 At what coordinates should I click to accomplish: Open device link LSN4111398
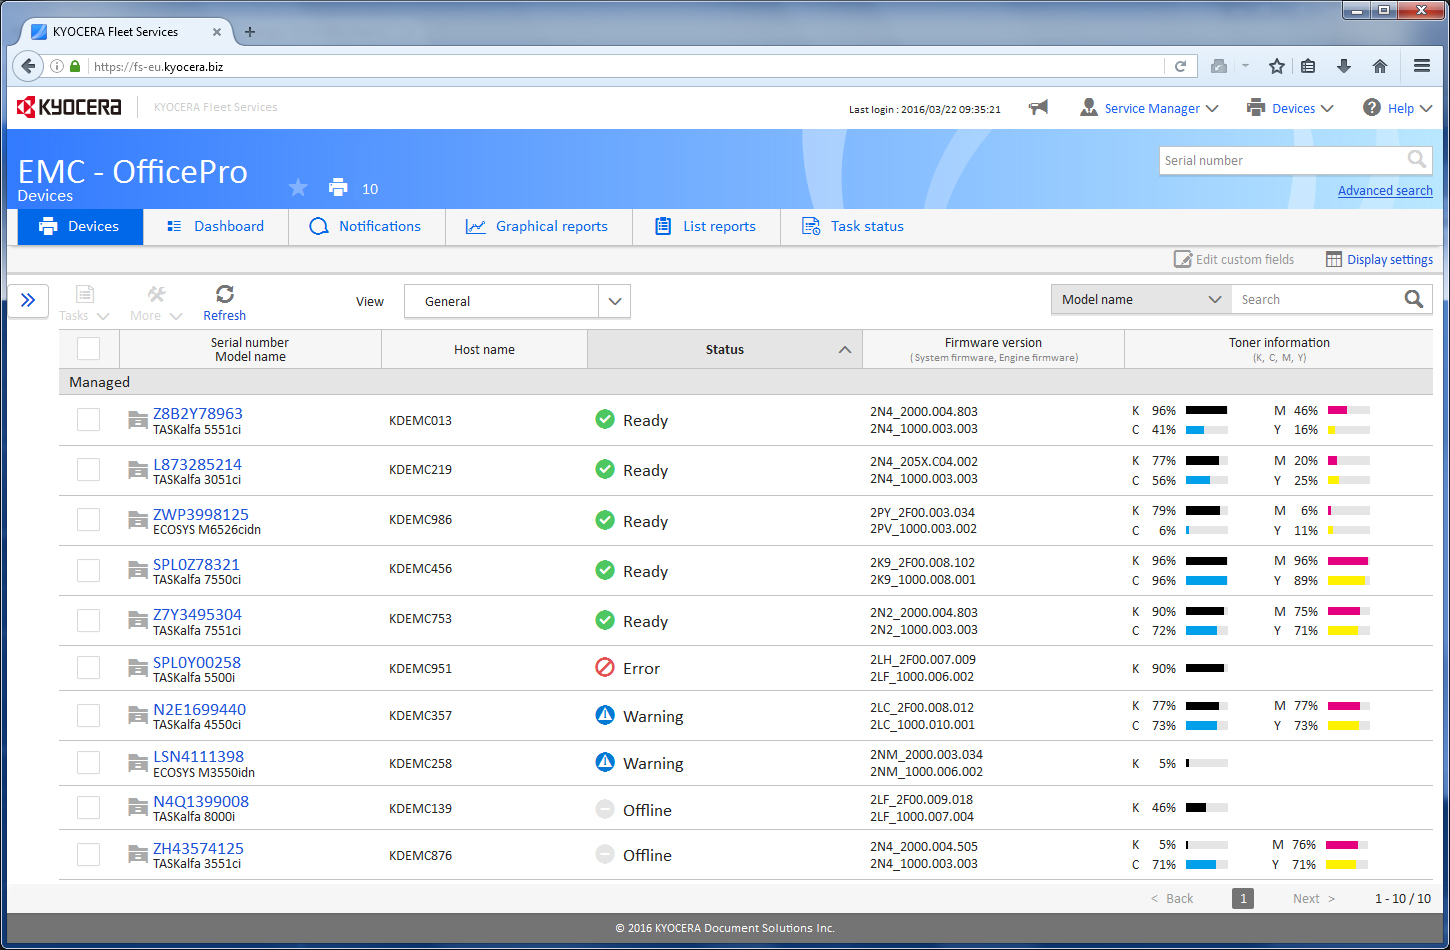[198, 756]
